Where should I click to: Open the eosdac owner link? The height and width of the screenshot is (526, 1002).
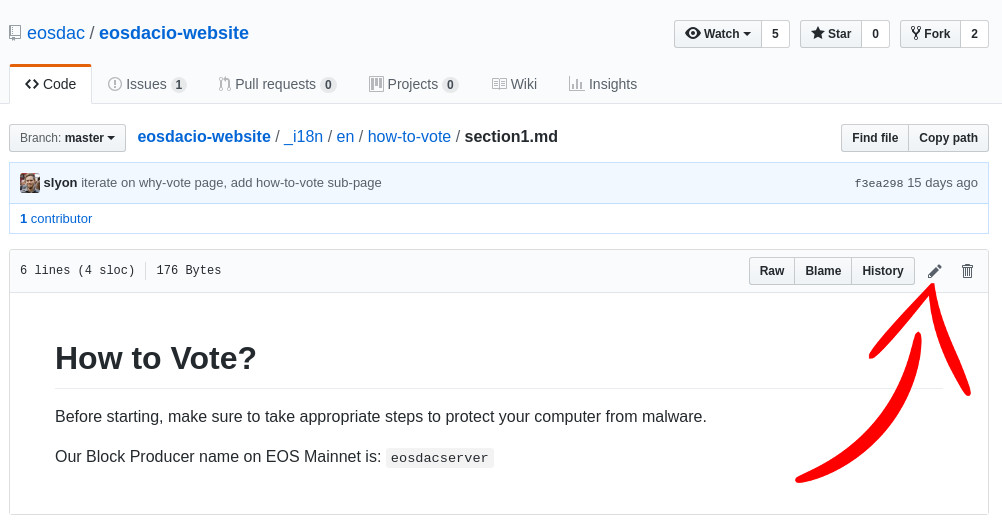pyautogui.click(x=56, y=33)
